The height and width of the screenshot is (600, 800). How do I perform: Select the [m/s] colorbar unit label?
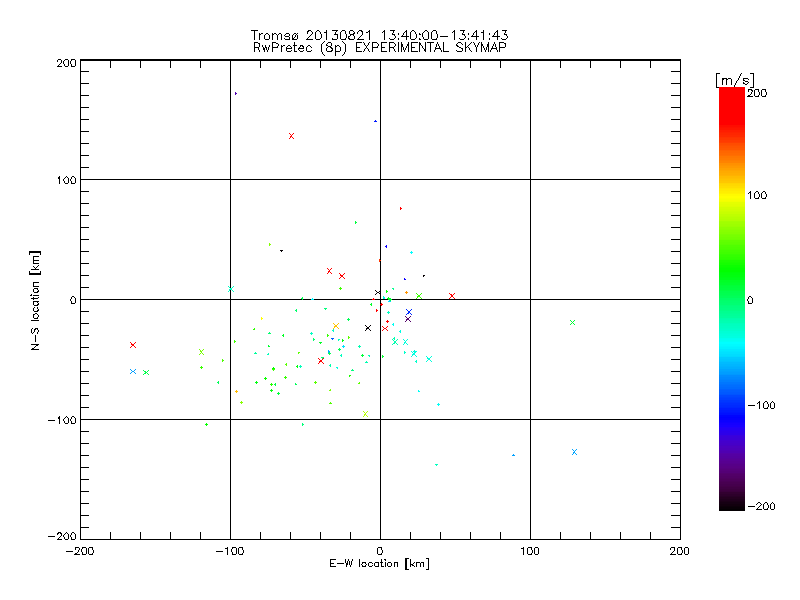[734, 80]
